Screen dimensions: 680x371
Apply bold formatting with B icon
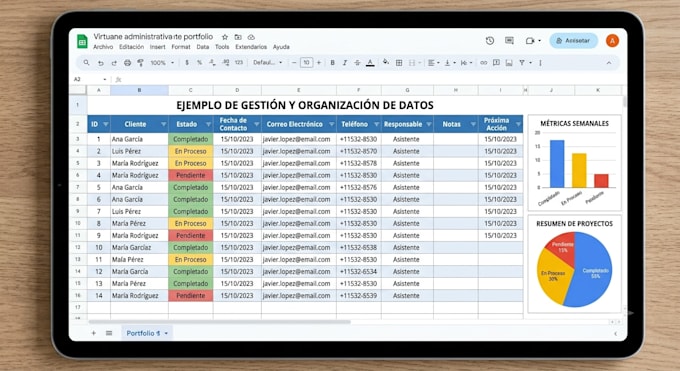coord(332,63)
